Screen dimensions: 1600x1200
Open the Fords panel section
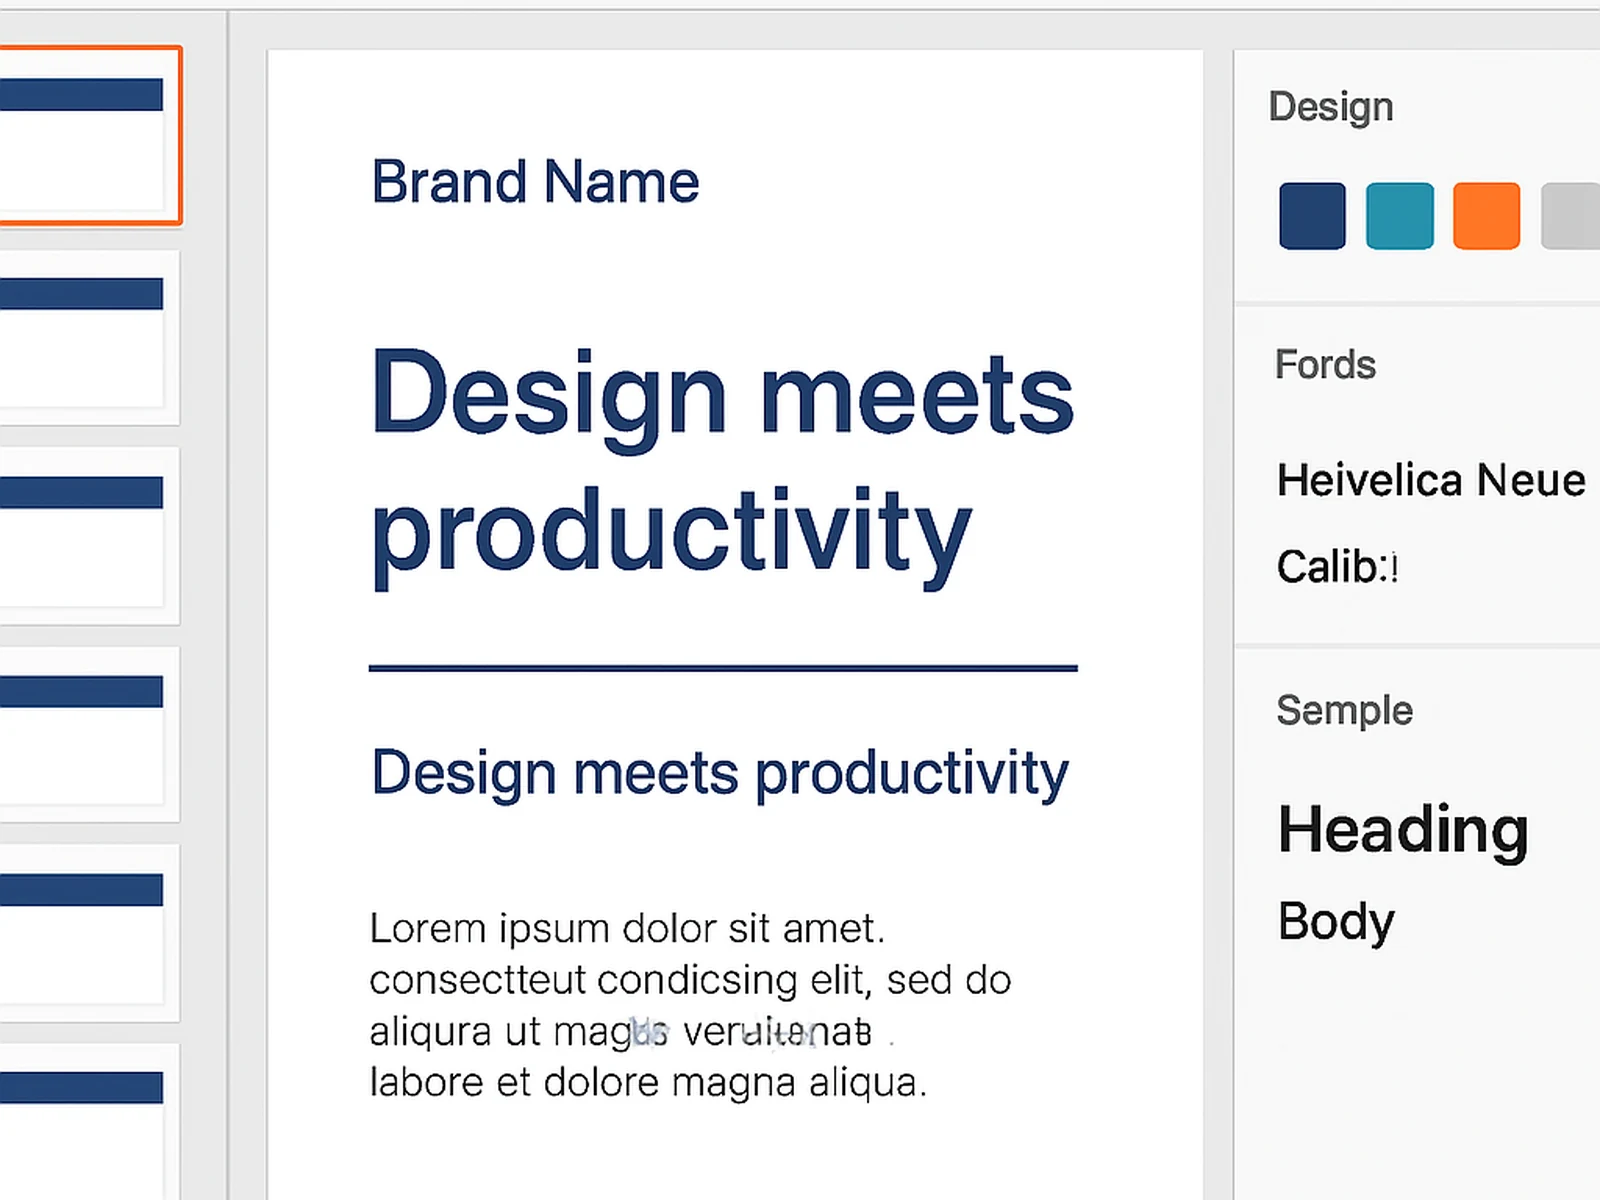pos(1325,365)
